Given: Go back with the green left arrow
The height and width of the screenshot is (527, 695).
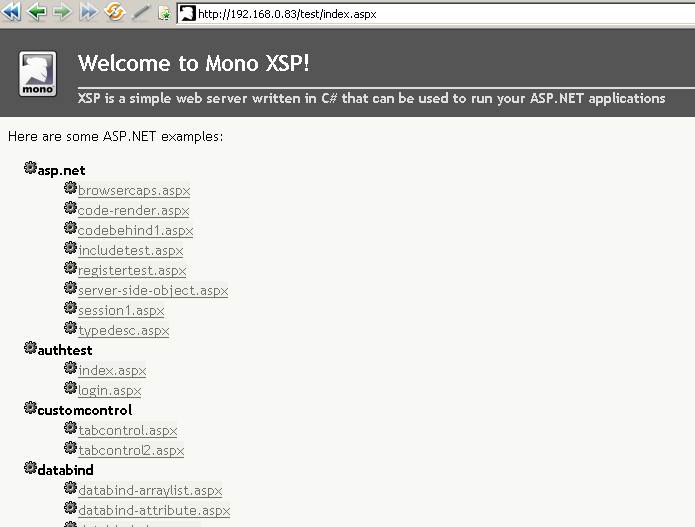Looking at the screenshot, I should [x=37, y=12].
